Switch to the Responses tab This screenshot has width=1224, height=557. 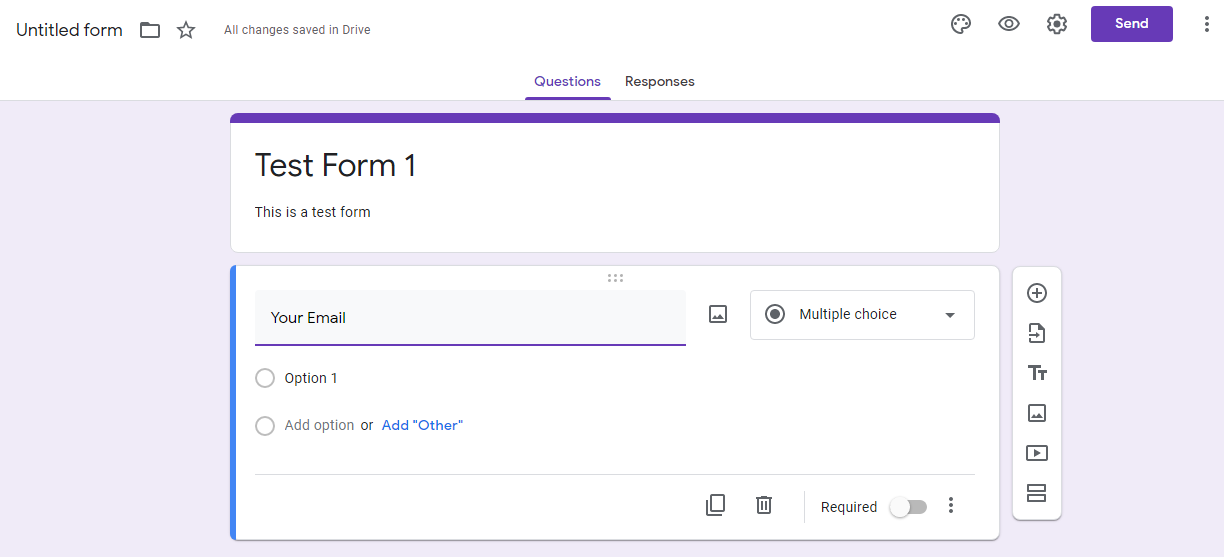659,82
